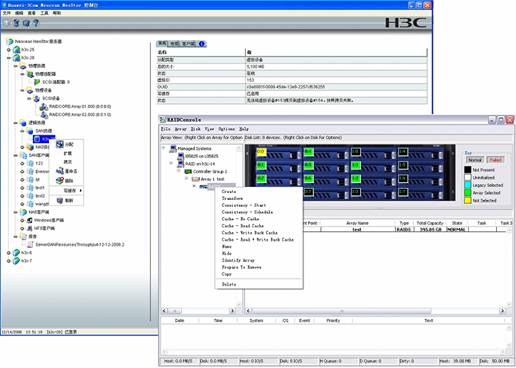Select disk 1:7 in the enclosure view
Screen dimensions: 516x368
coord(403,192)
